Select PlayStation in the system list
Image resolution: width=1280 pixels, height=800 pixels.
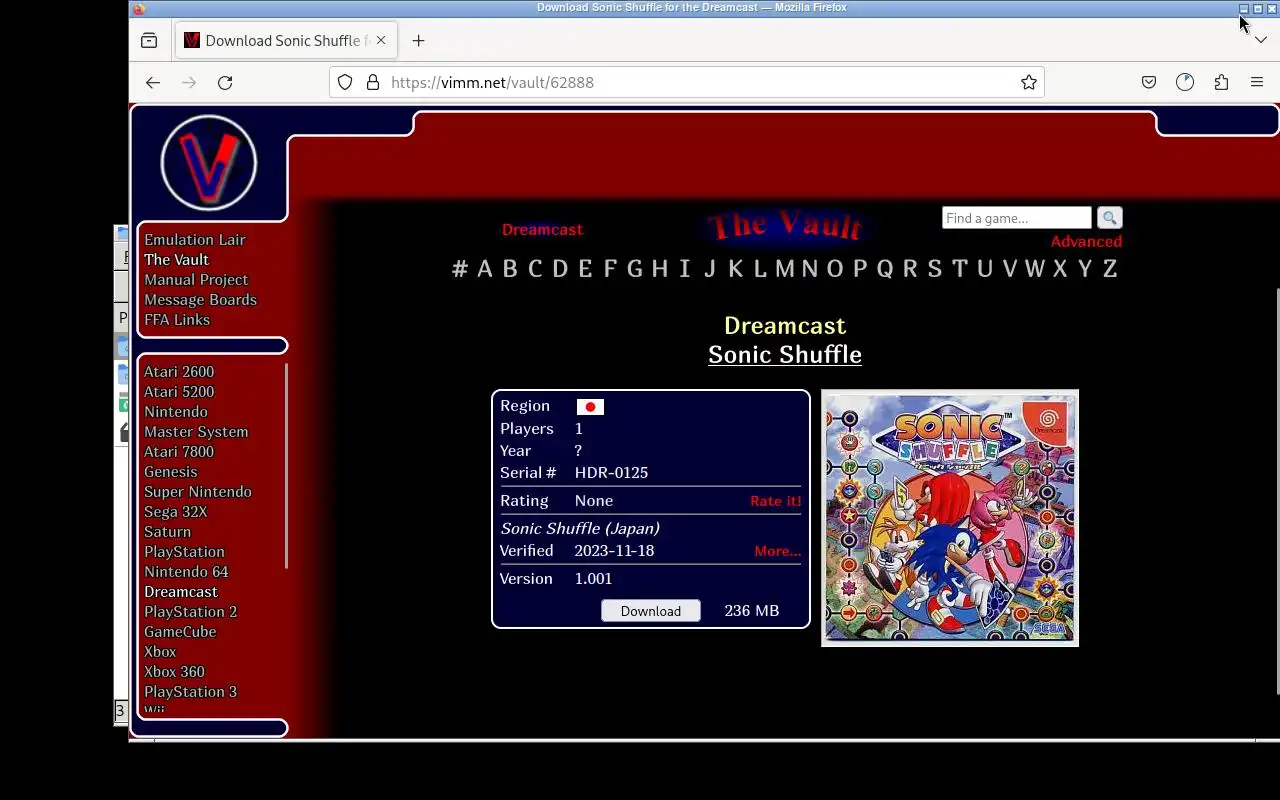(184, 551)
